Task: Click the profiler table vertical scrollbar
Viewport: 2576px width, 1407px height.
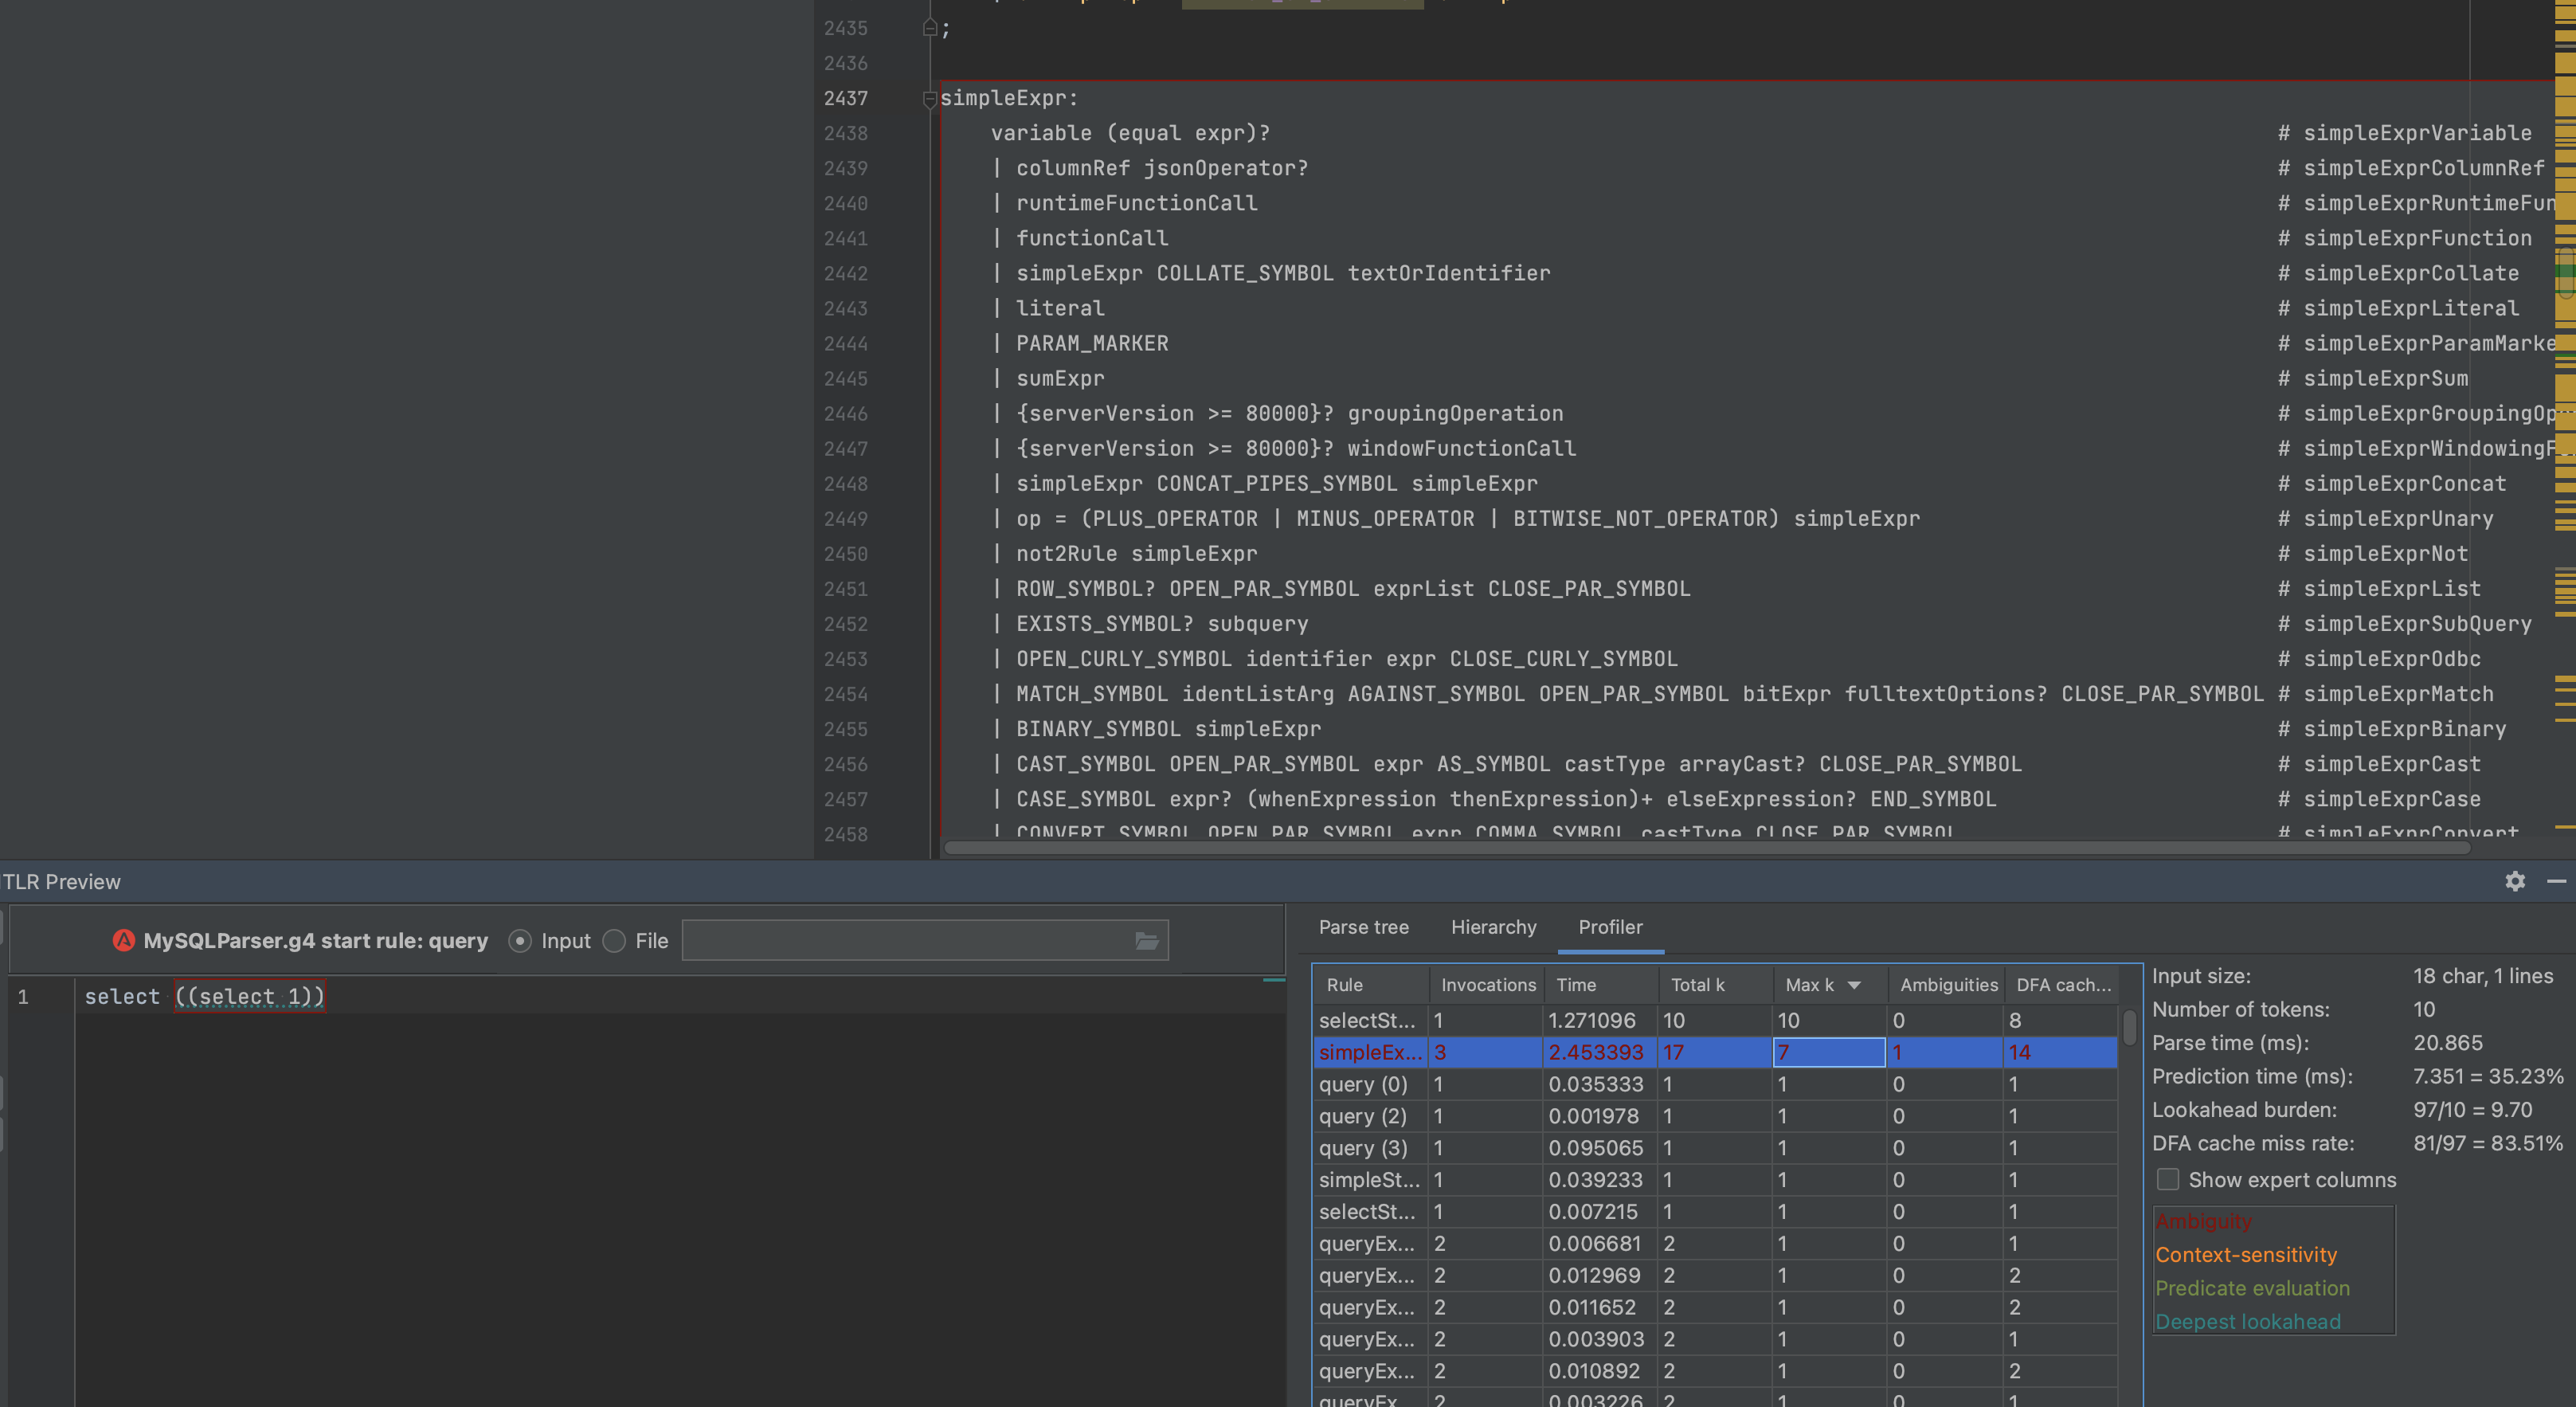Action: (2129, 1027)
